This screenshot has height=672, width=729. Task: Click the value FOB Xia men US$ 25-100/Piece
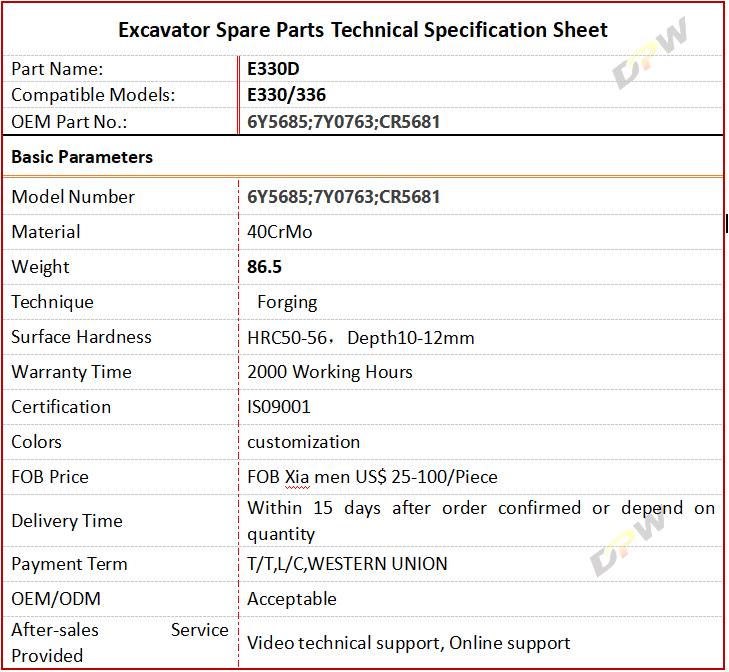pyautogui.click(x=372, y=477)
